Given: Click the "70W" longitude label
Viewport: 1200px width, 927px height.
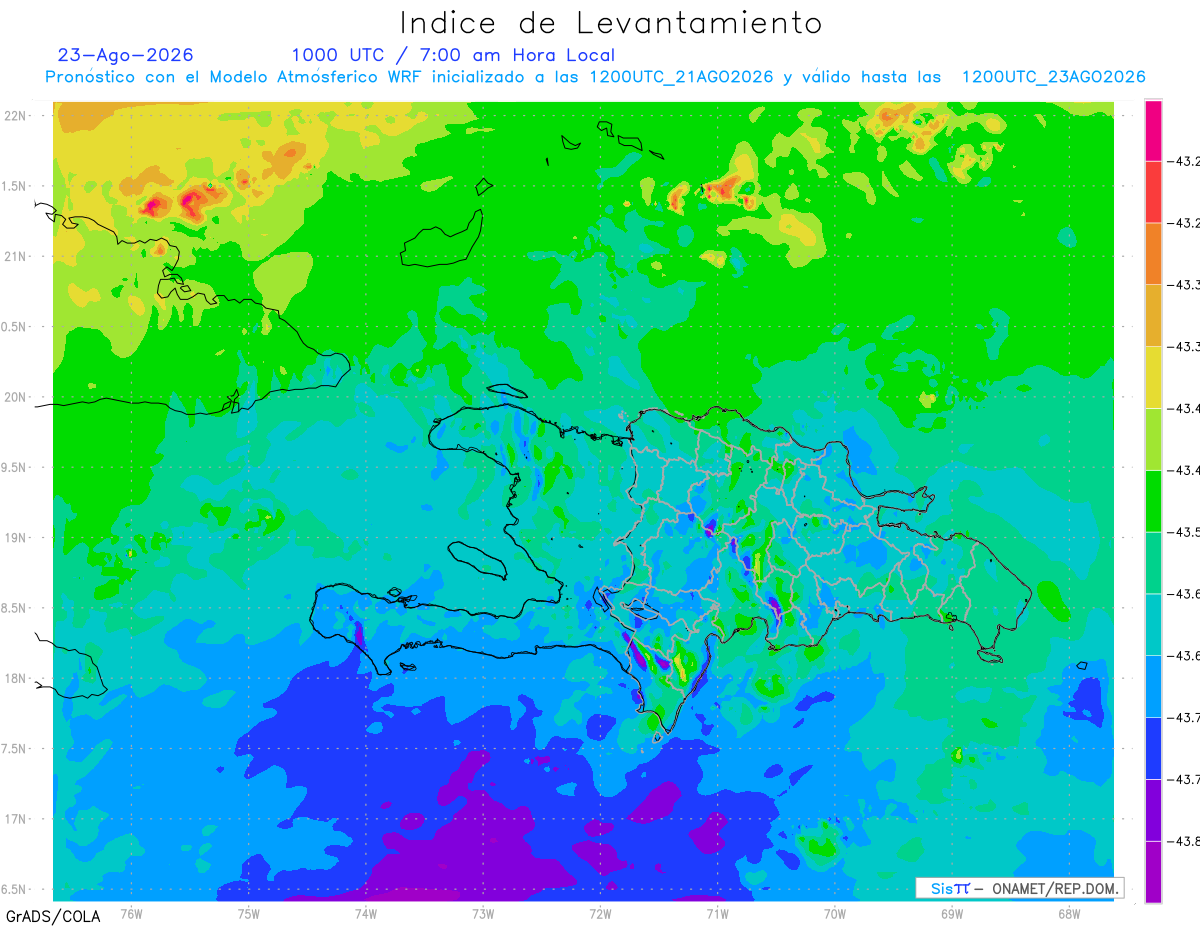Looking at the screenshot, I should (835, 913).
